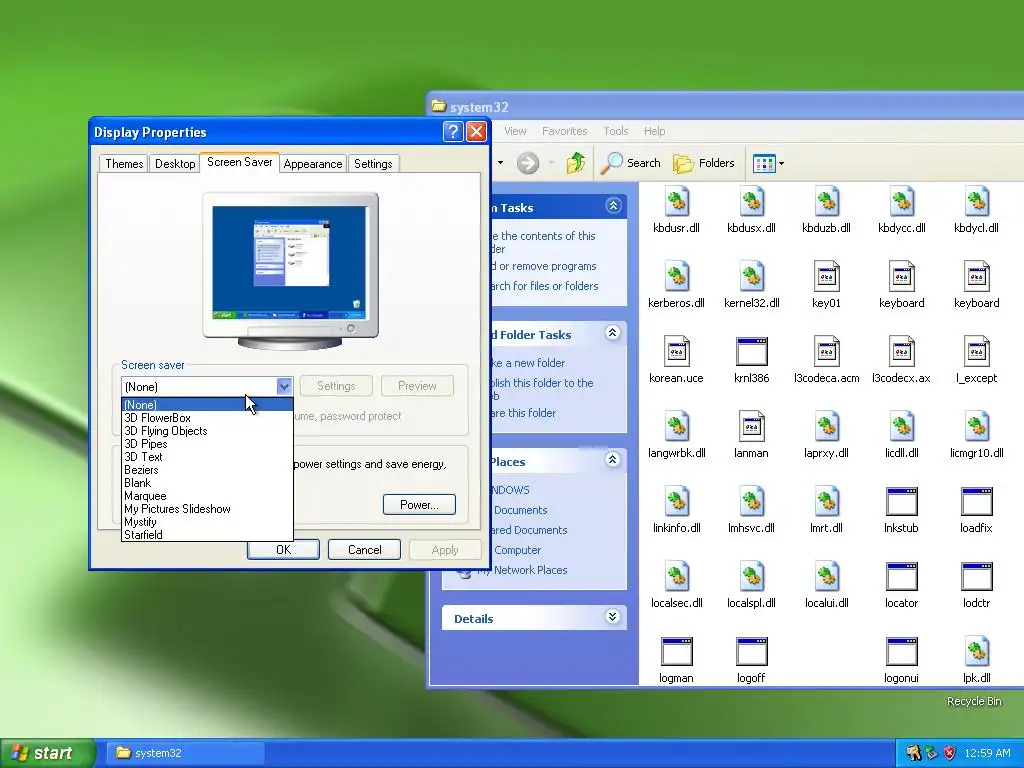Viewport: 1024px width, 768px height.
Task: Open the Search toolbar button
Action: 631,163
